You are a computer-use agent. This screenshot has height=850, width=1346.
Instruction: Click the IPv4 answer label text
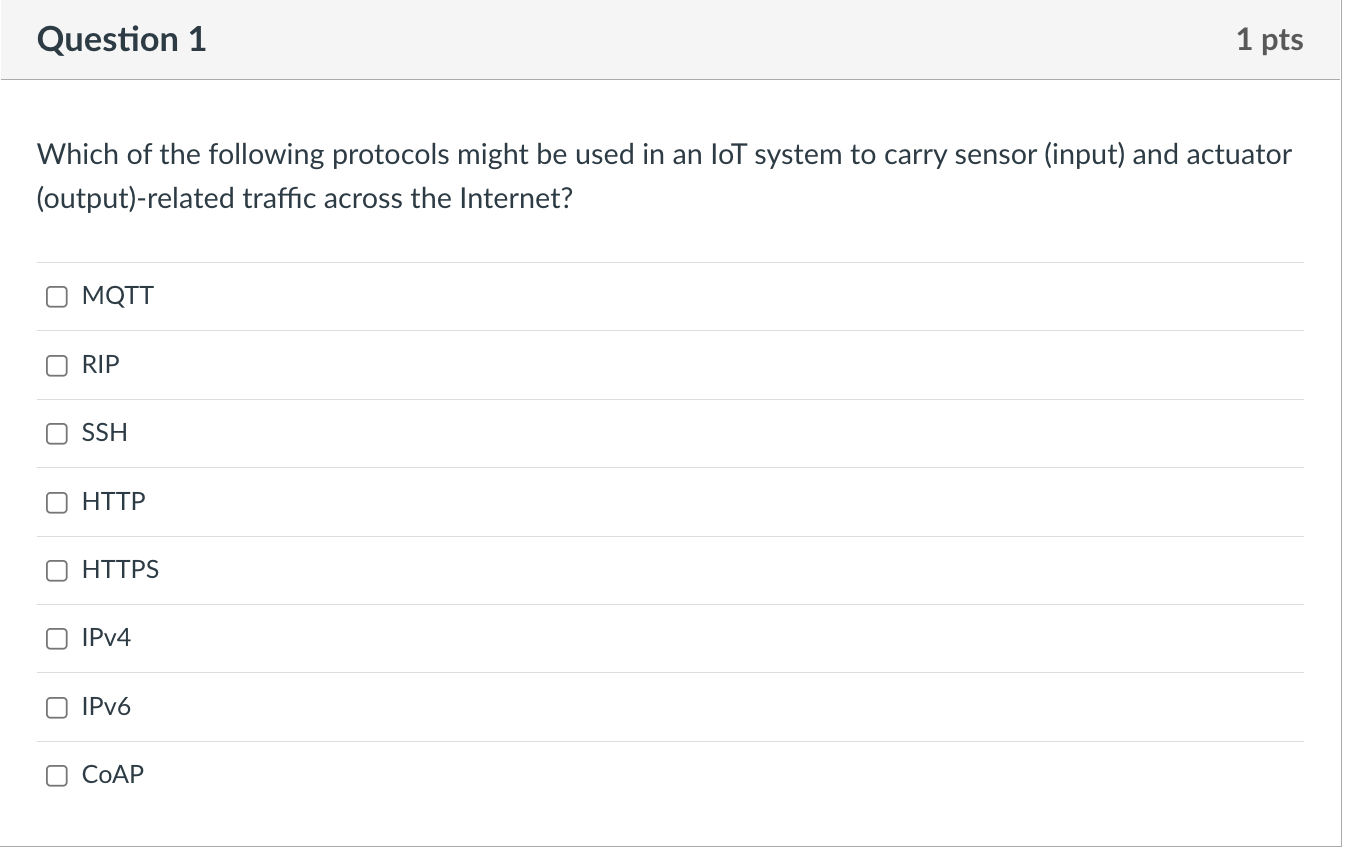click(106, 638)
